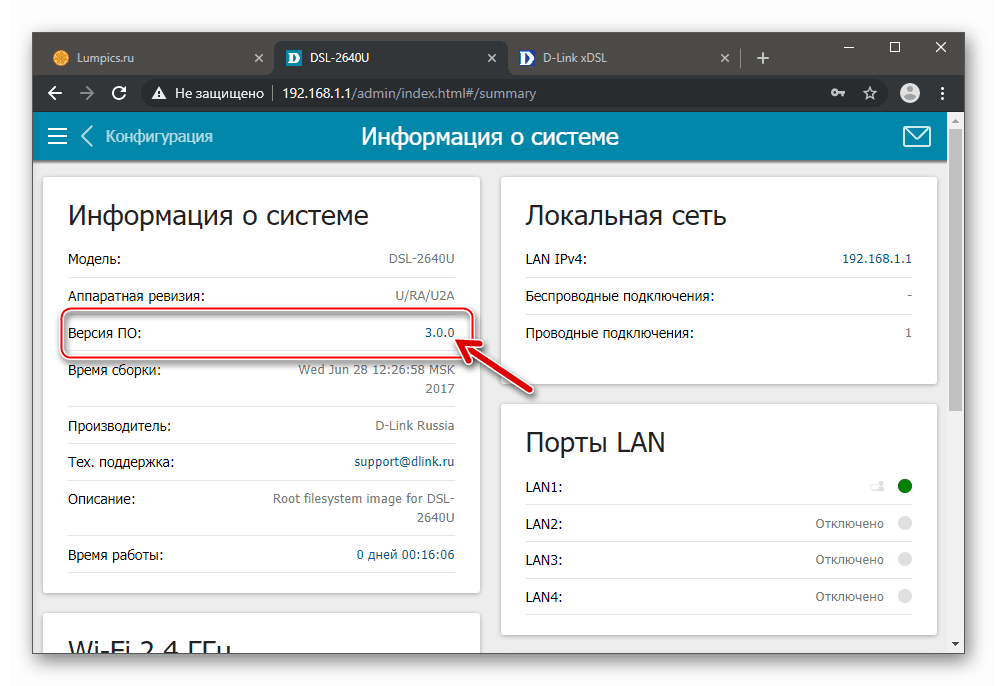Click the Порты LAN heading
This screenshot has height=686, width=997.
coord(595,442)
